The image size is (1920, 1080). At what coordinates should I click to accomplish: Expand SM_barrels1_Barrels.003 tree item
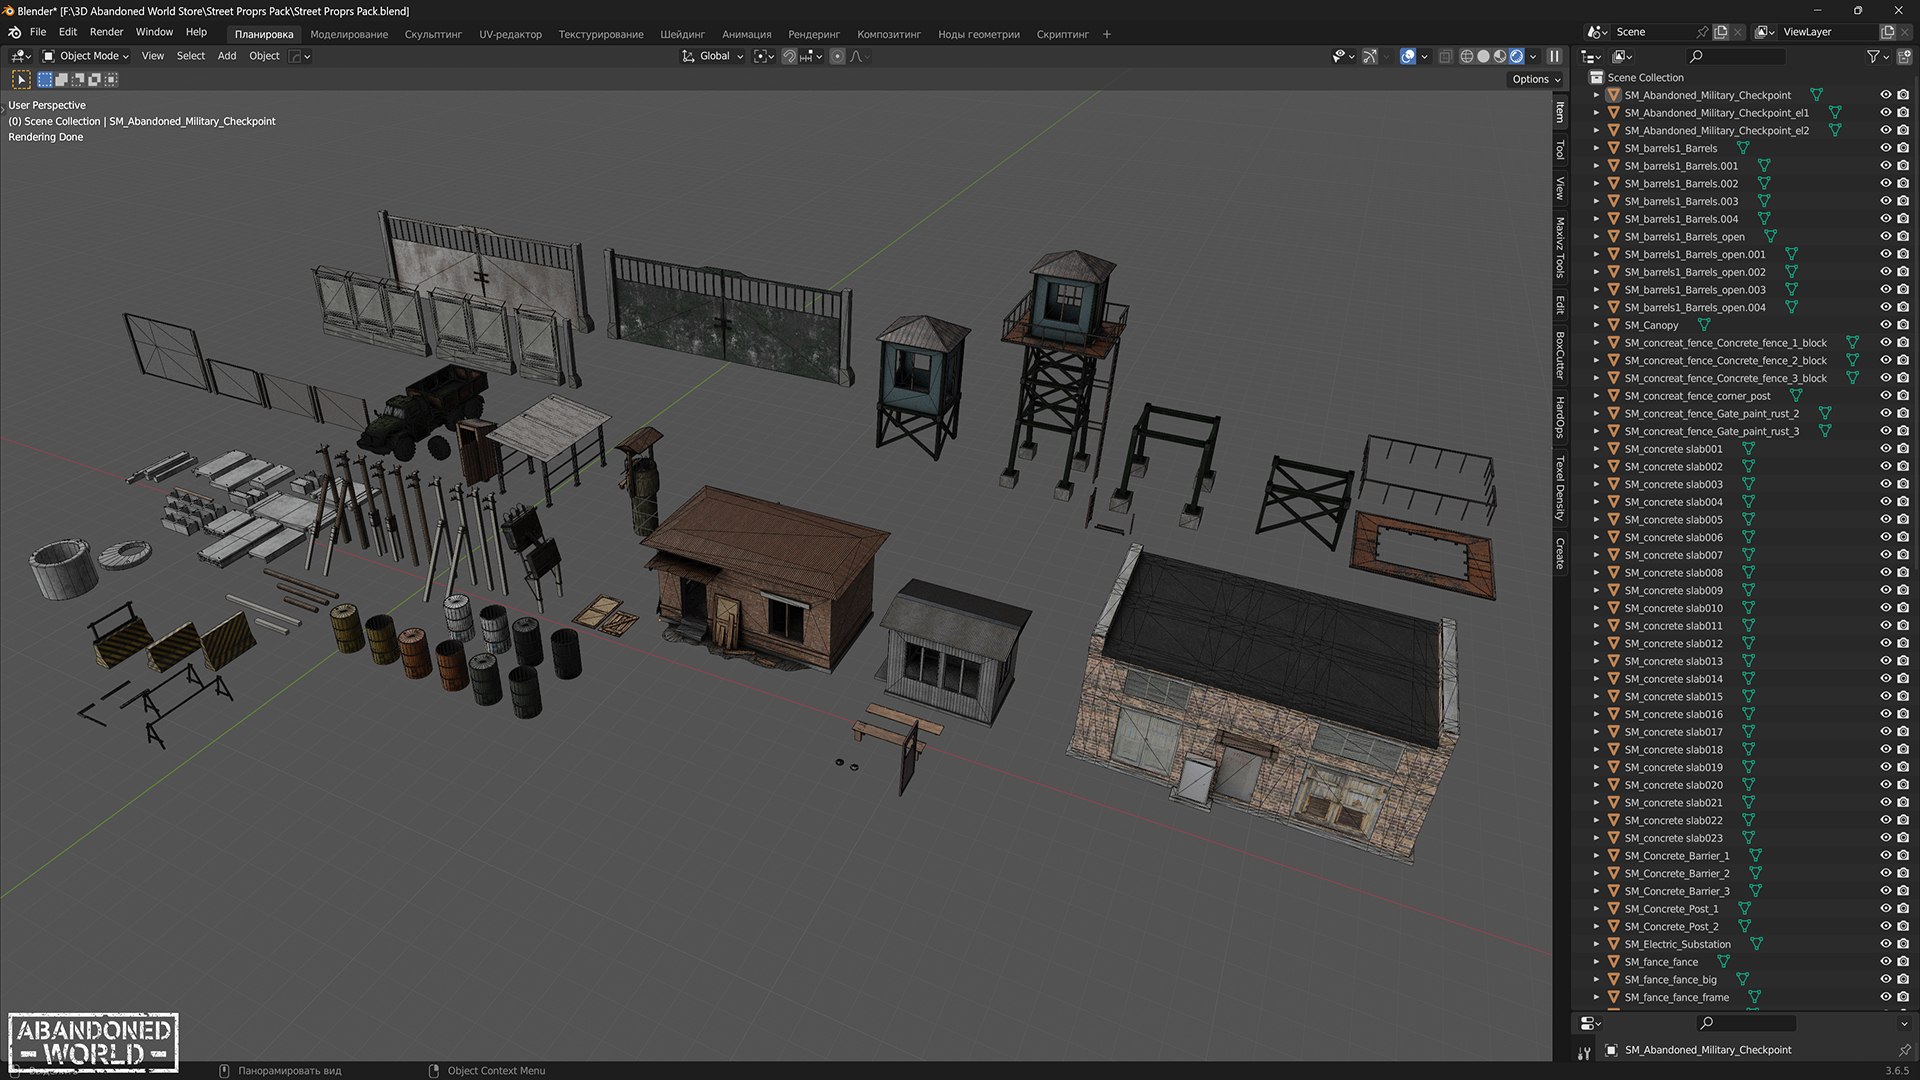pyautogui.click(x=1596, y=201)
